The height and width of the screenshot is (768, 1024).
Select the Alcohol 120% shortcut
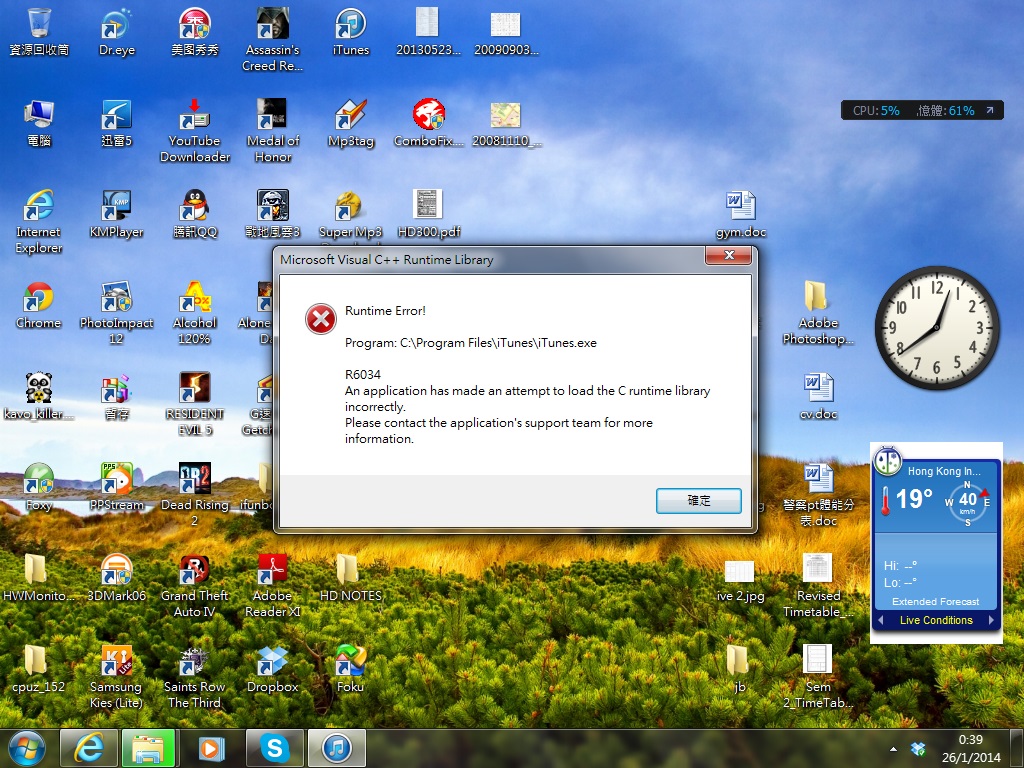195,312
